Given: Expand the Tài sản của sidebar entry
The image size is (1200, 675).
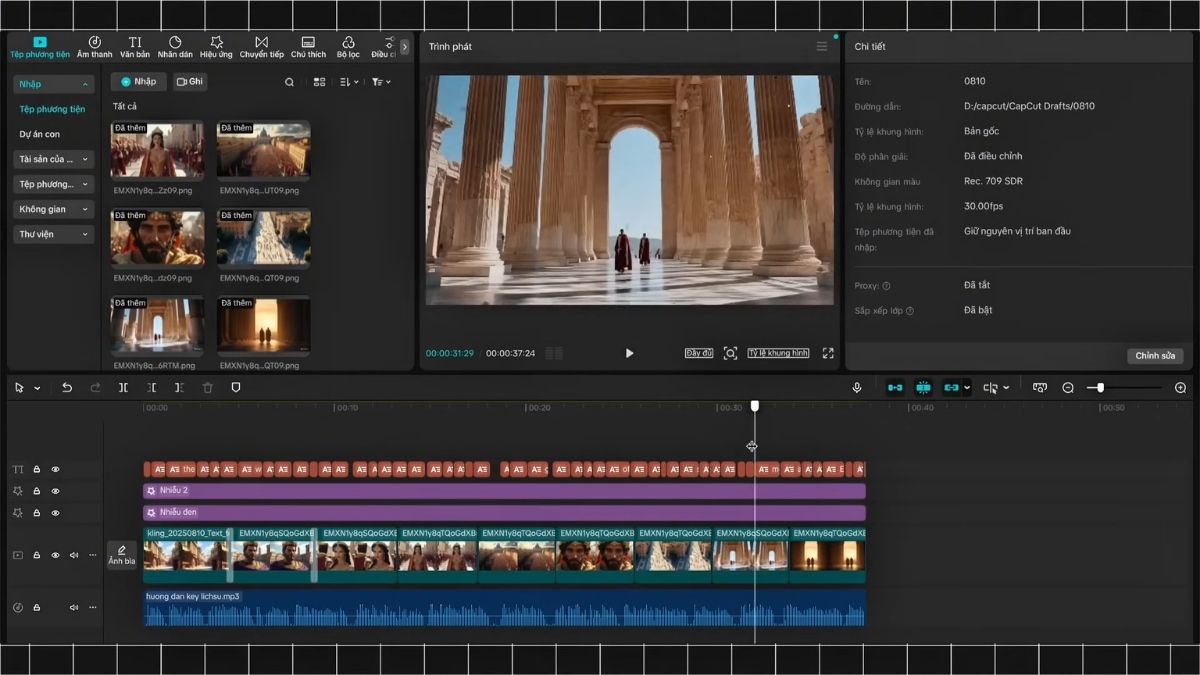Looking at the screenshot, I should [52, 158].
